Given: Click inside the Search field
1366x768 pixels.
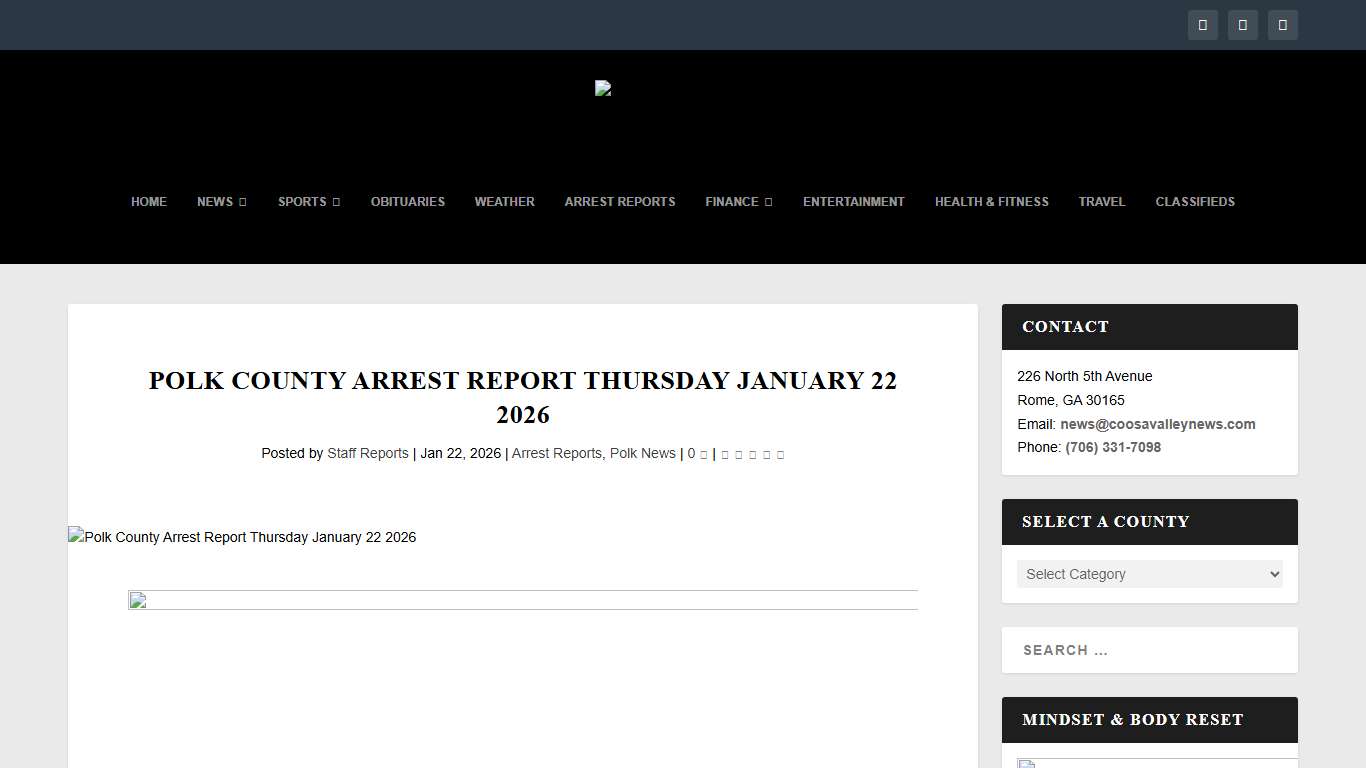Looking at the screenshot, I should (1149, 650).
